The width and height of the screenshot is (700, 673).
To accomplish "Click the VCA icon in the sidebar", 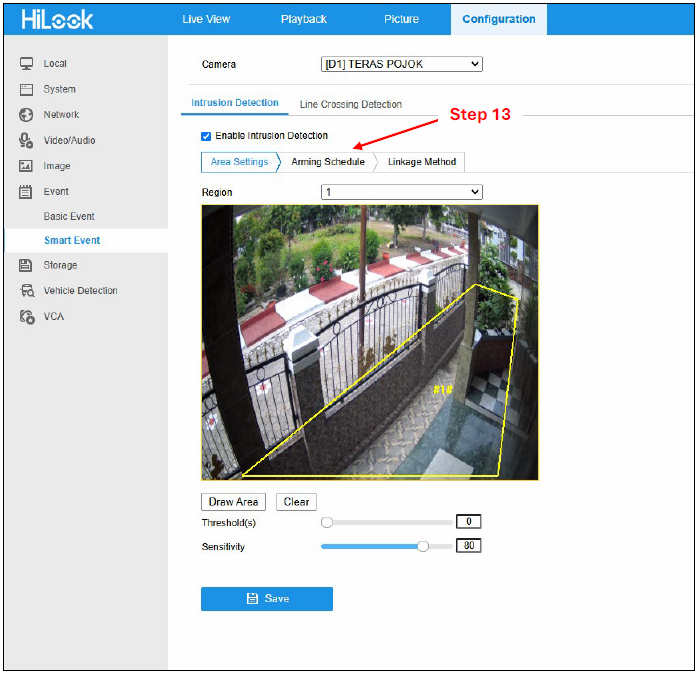I will tap(27, 316).
